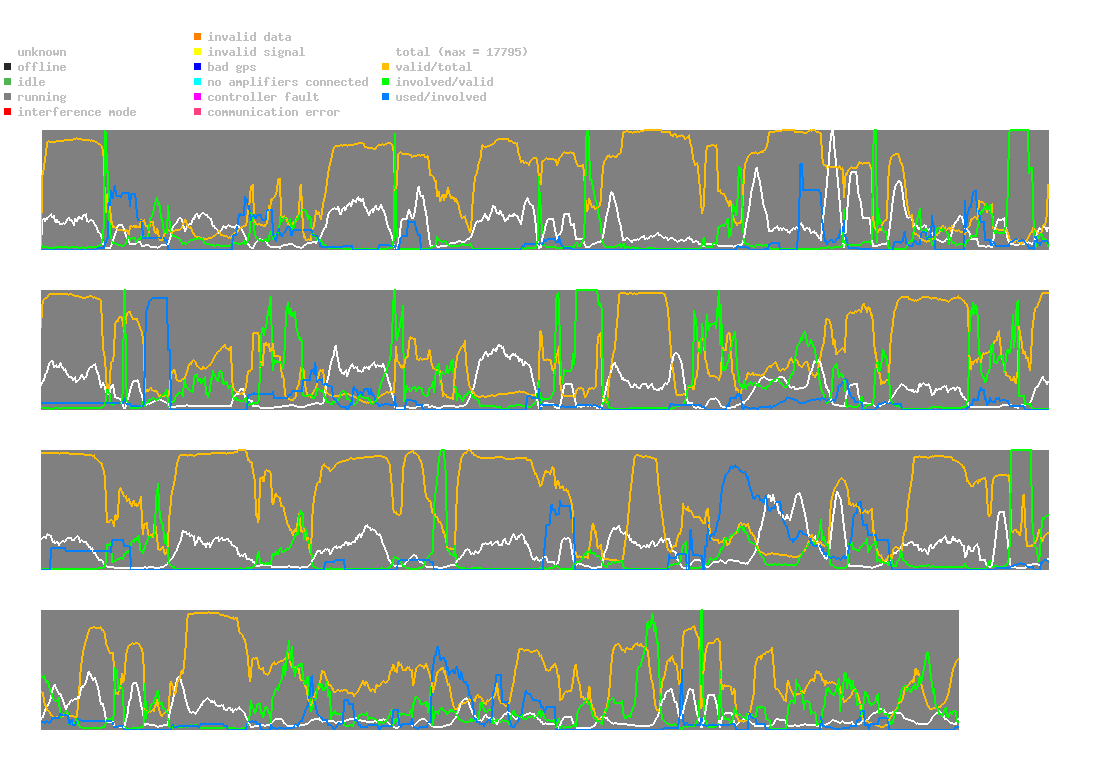1095x764 pixels.
Task: Click the 'unknown' legend label
Action: tap(42, 52)
